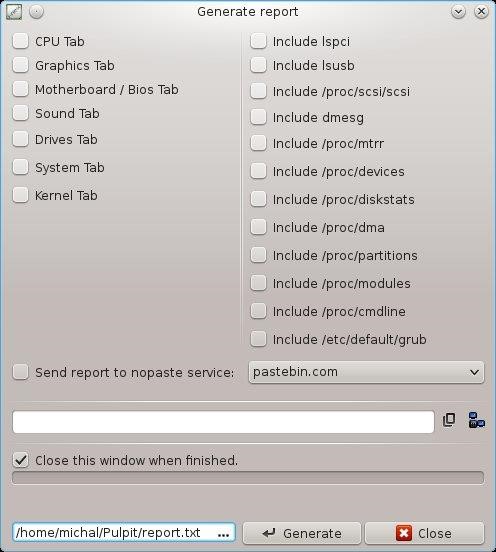Click the round pin button in title bar
The height and width of the screenshot is (552, 496).
click(36, 12)
